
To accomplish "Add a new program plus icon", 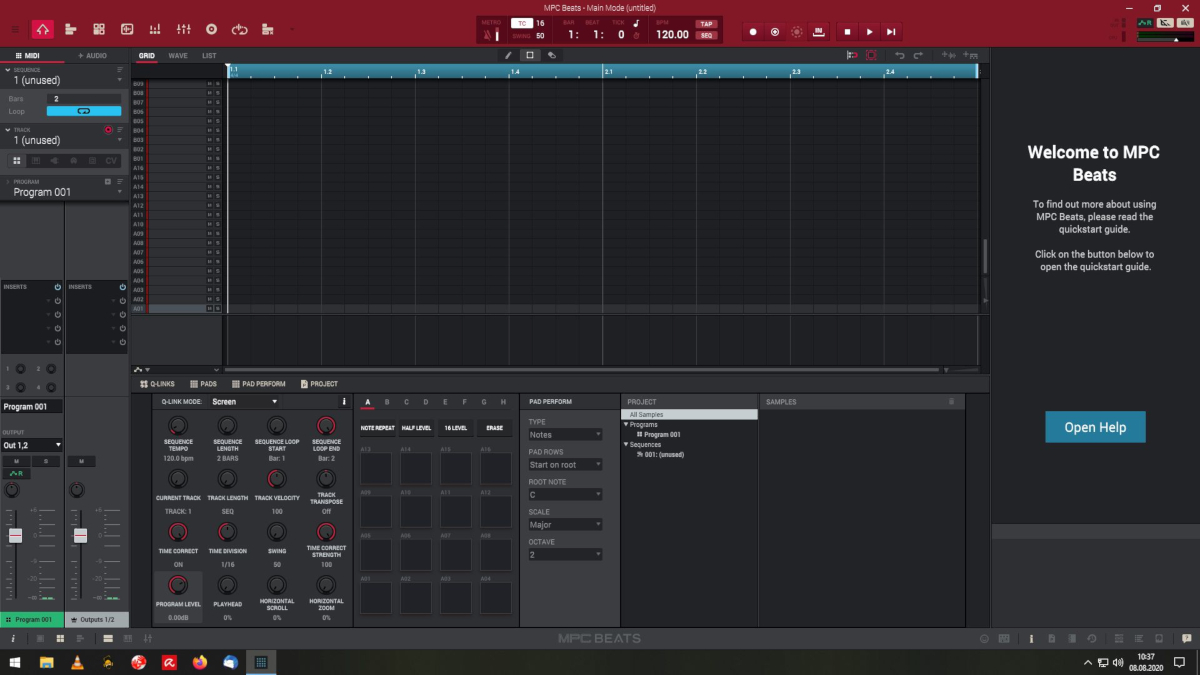I will click(107, 182).
